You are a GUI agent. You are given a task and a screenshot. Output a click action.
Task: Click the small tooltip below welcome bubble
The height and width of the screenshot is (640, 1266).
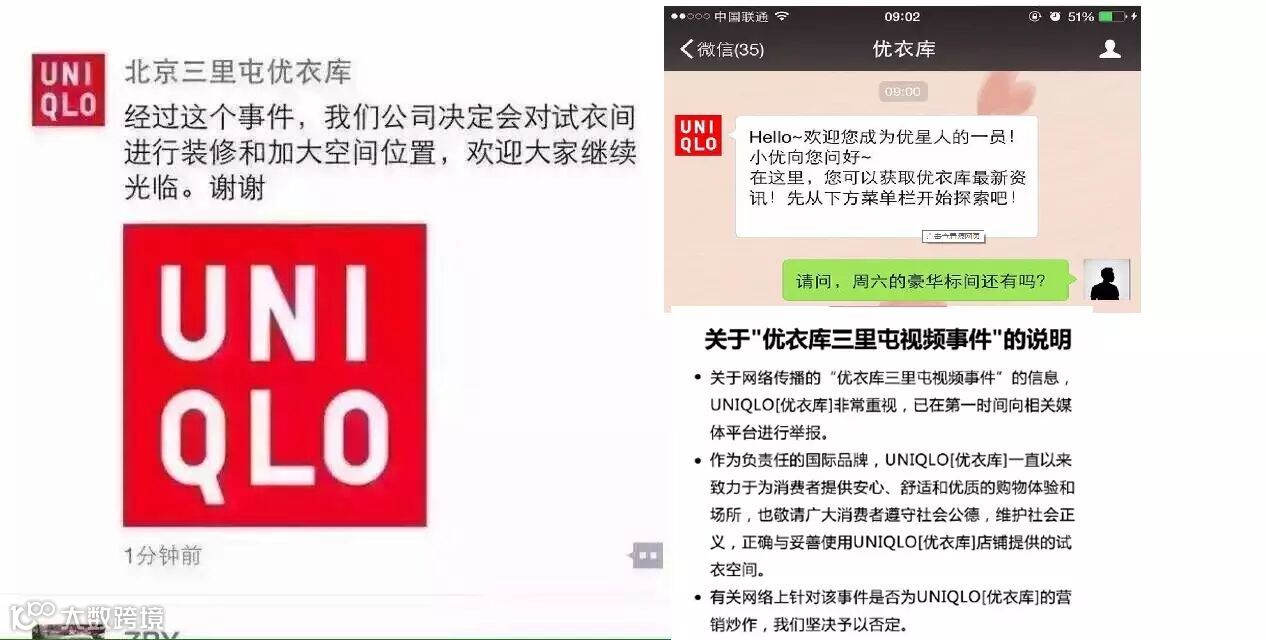[953, 236]
